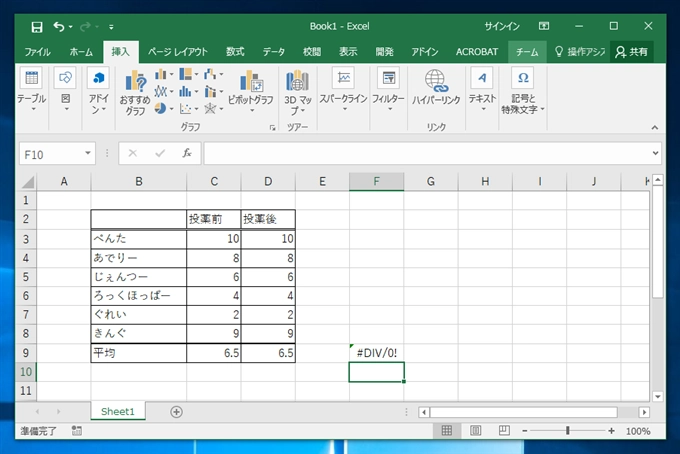Image resolution: width=680 pixels, height=454 pixels.
Task: Switch to Normal view
Action: click(447, 431)
